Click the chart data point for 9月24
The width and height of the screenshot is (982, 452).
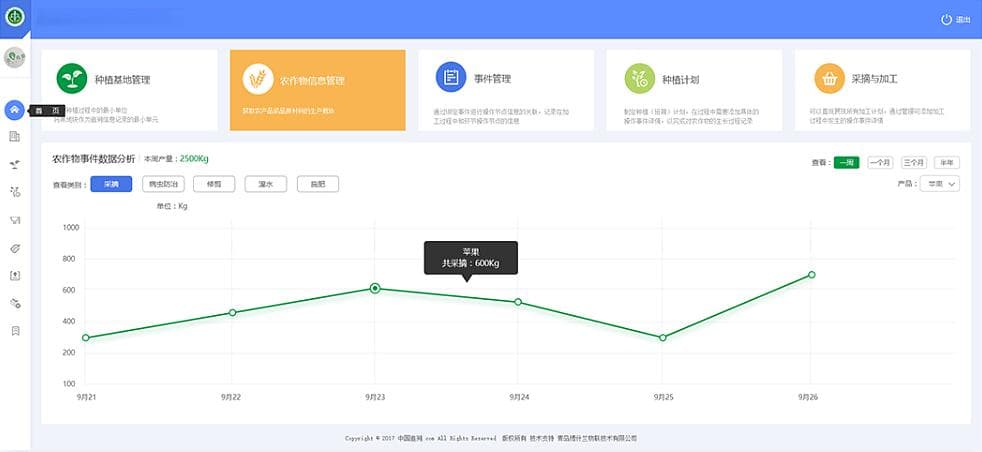(x=518, y=302)
